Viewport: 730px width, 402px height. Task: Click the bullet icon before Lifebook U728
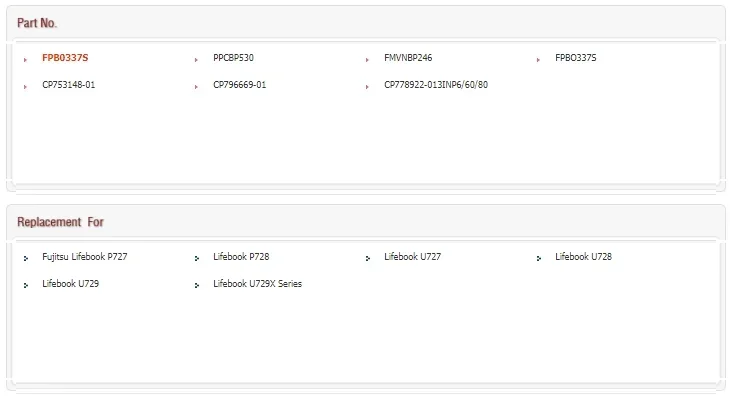(538, 259)
